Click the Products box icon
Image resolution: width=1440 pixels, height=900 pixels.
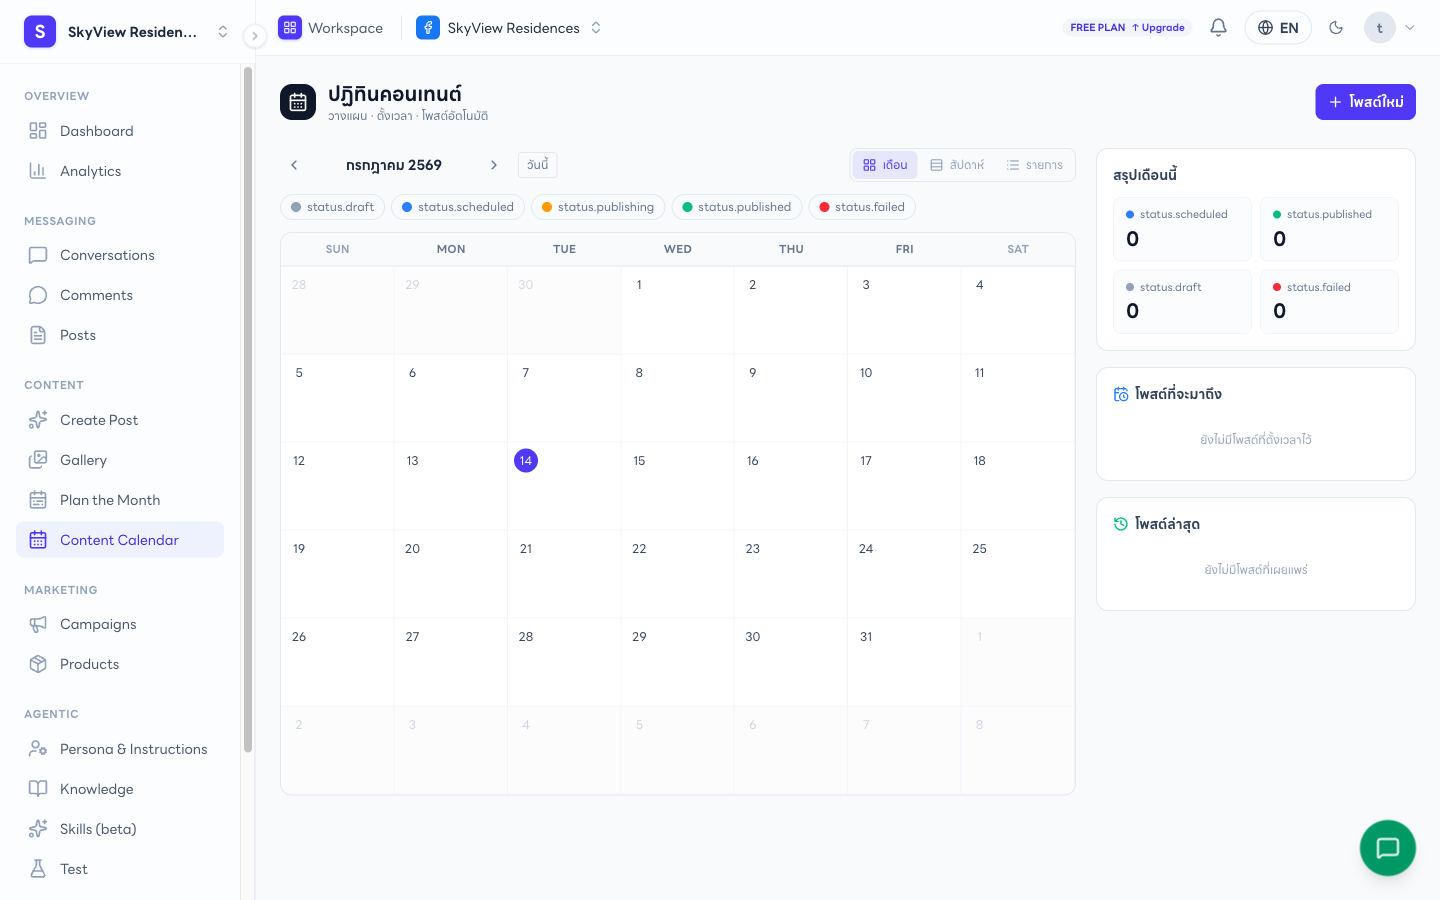point(38,664)
